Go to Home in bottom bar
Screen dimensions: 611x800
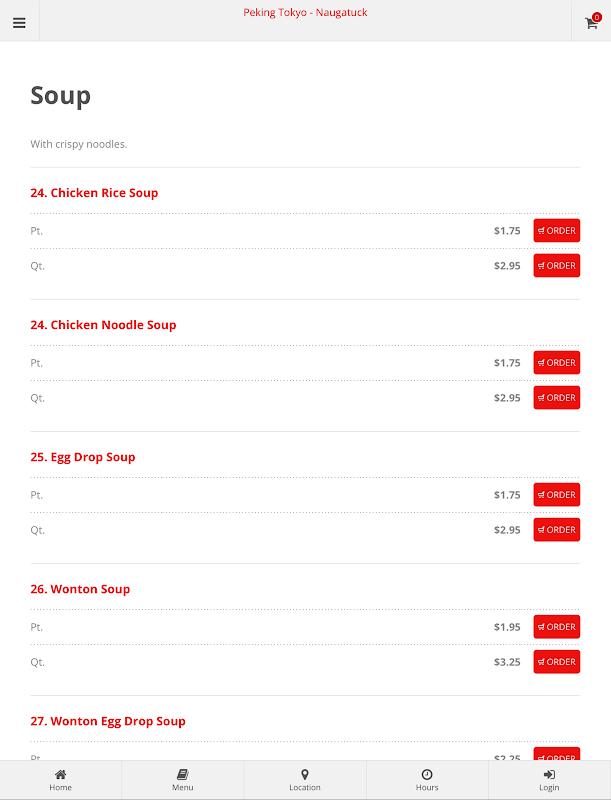point(61,780)
